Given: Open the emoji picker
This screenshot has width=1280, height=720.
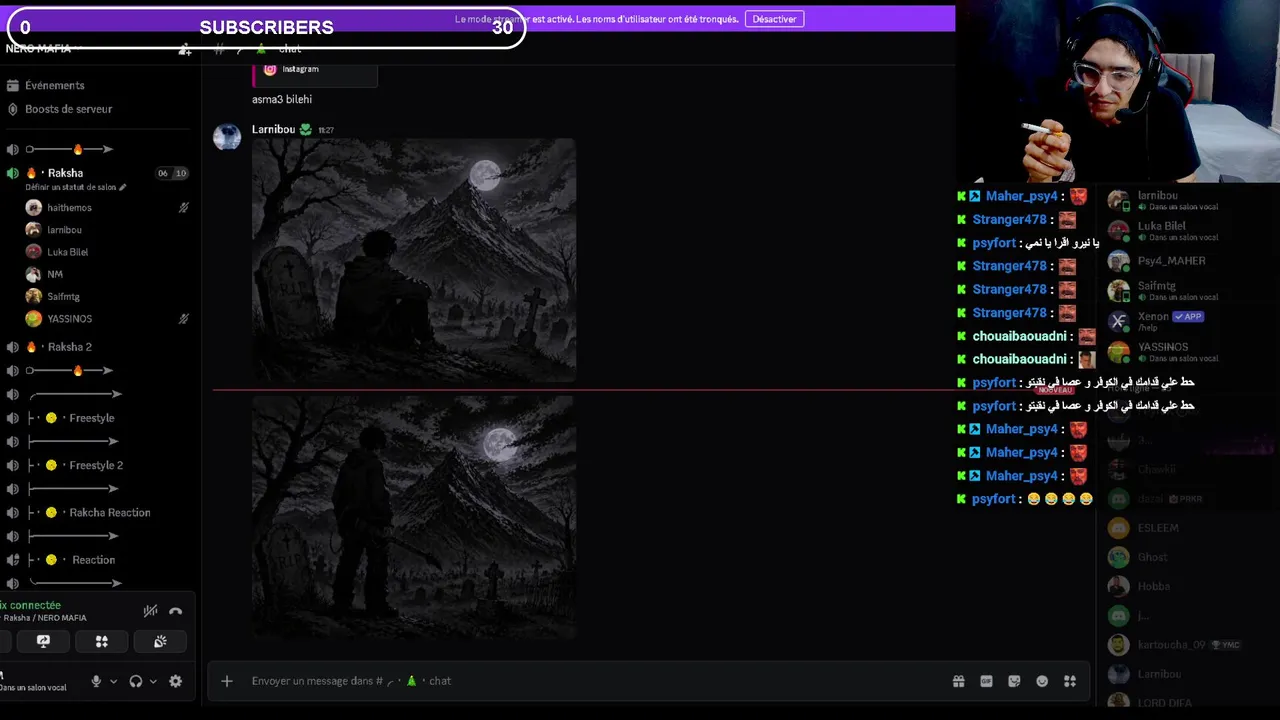Looking at the screenshot, I should coord(1042,681).
